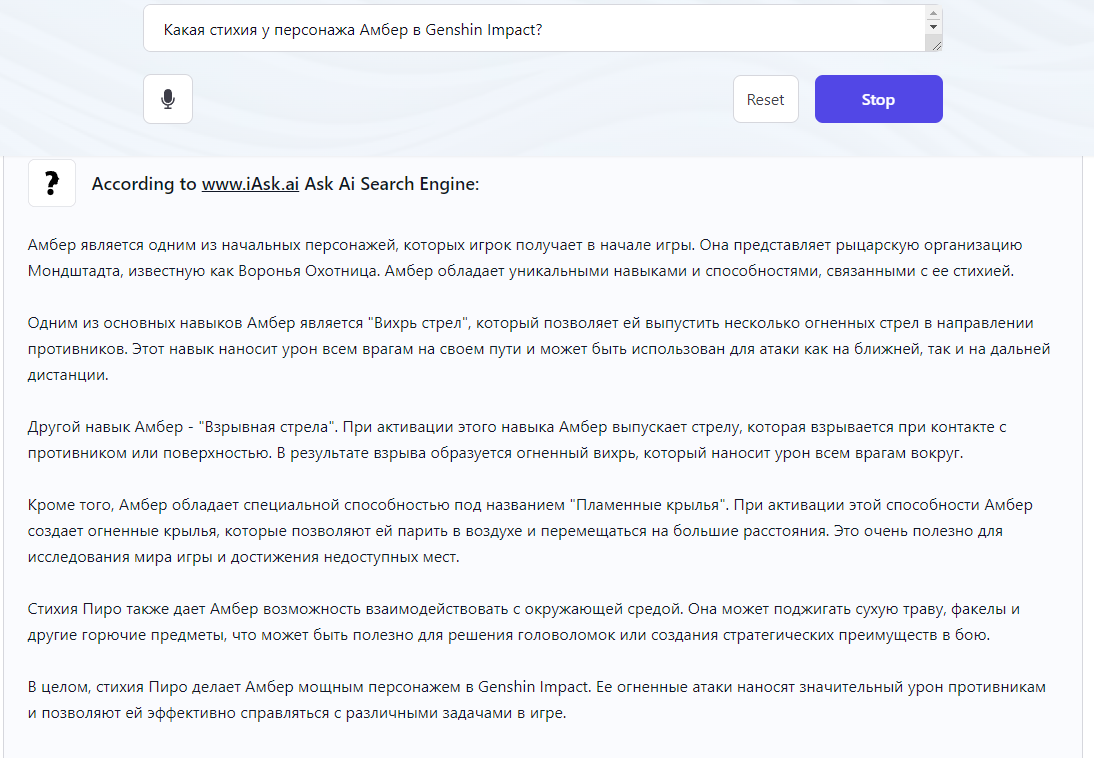Image resolution: width=1094 pixels, height=758 pixels.
Task: Open the www.iAsk.ai link
Action: pyautogui.click(x=250, y=184)
